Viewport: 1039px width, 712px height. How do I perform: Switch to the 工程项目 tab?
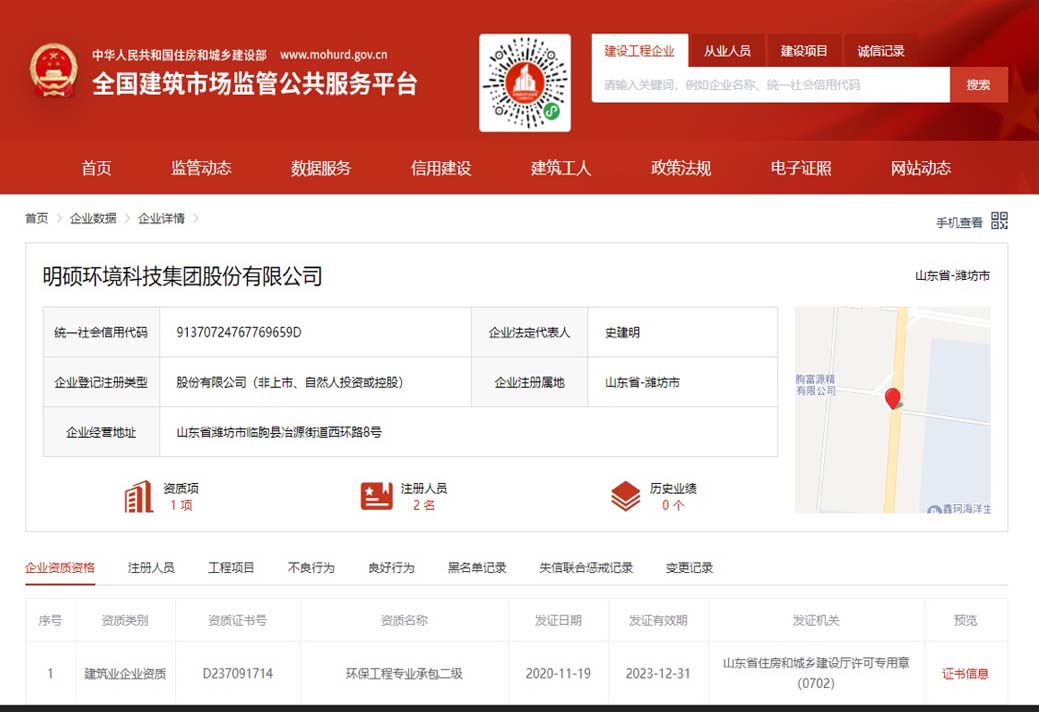pyautogui.click(x=231, y=568)
